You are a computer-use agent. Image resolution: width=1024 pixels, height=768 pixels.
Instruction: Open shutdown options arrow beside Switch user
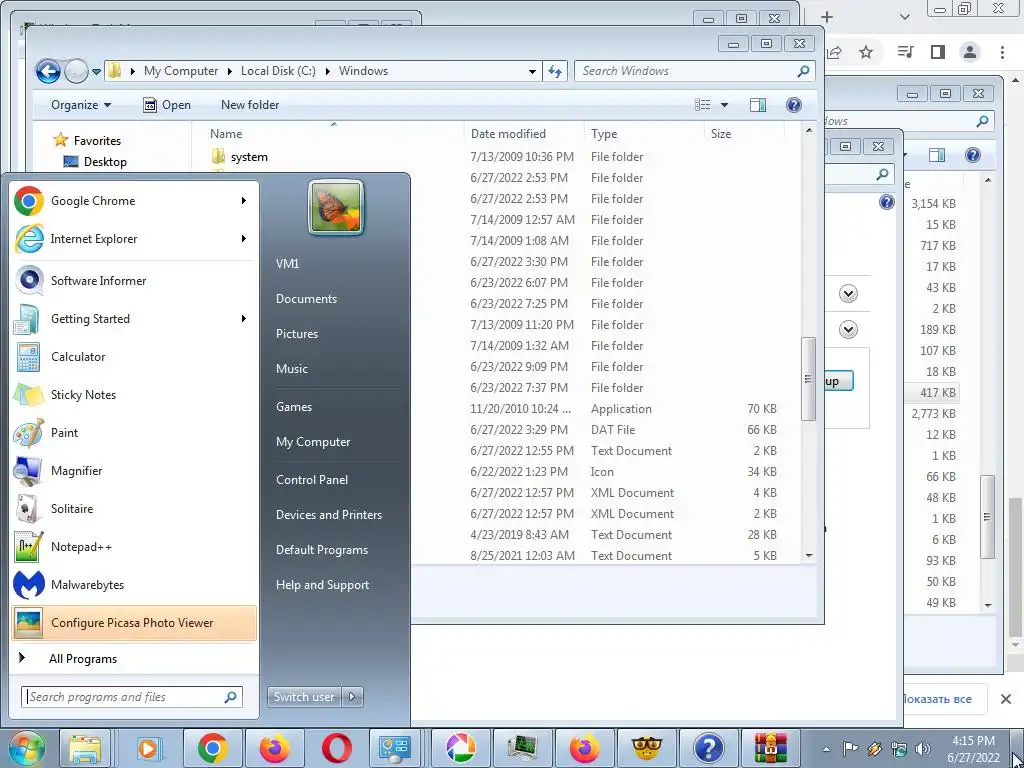352,697
